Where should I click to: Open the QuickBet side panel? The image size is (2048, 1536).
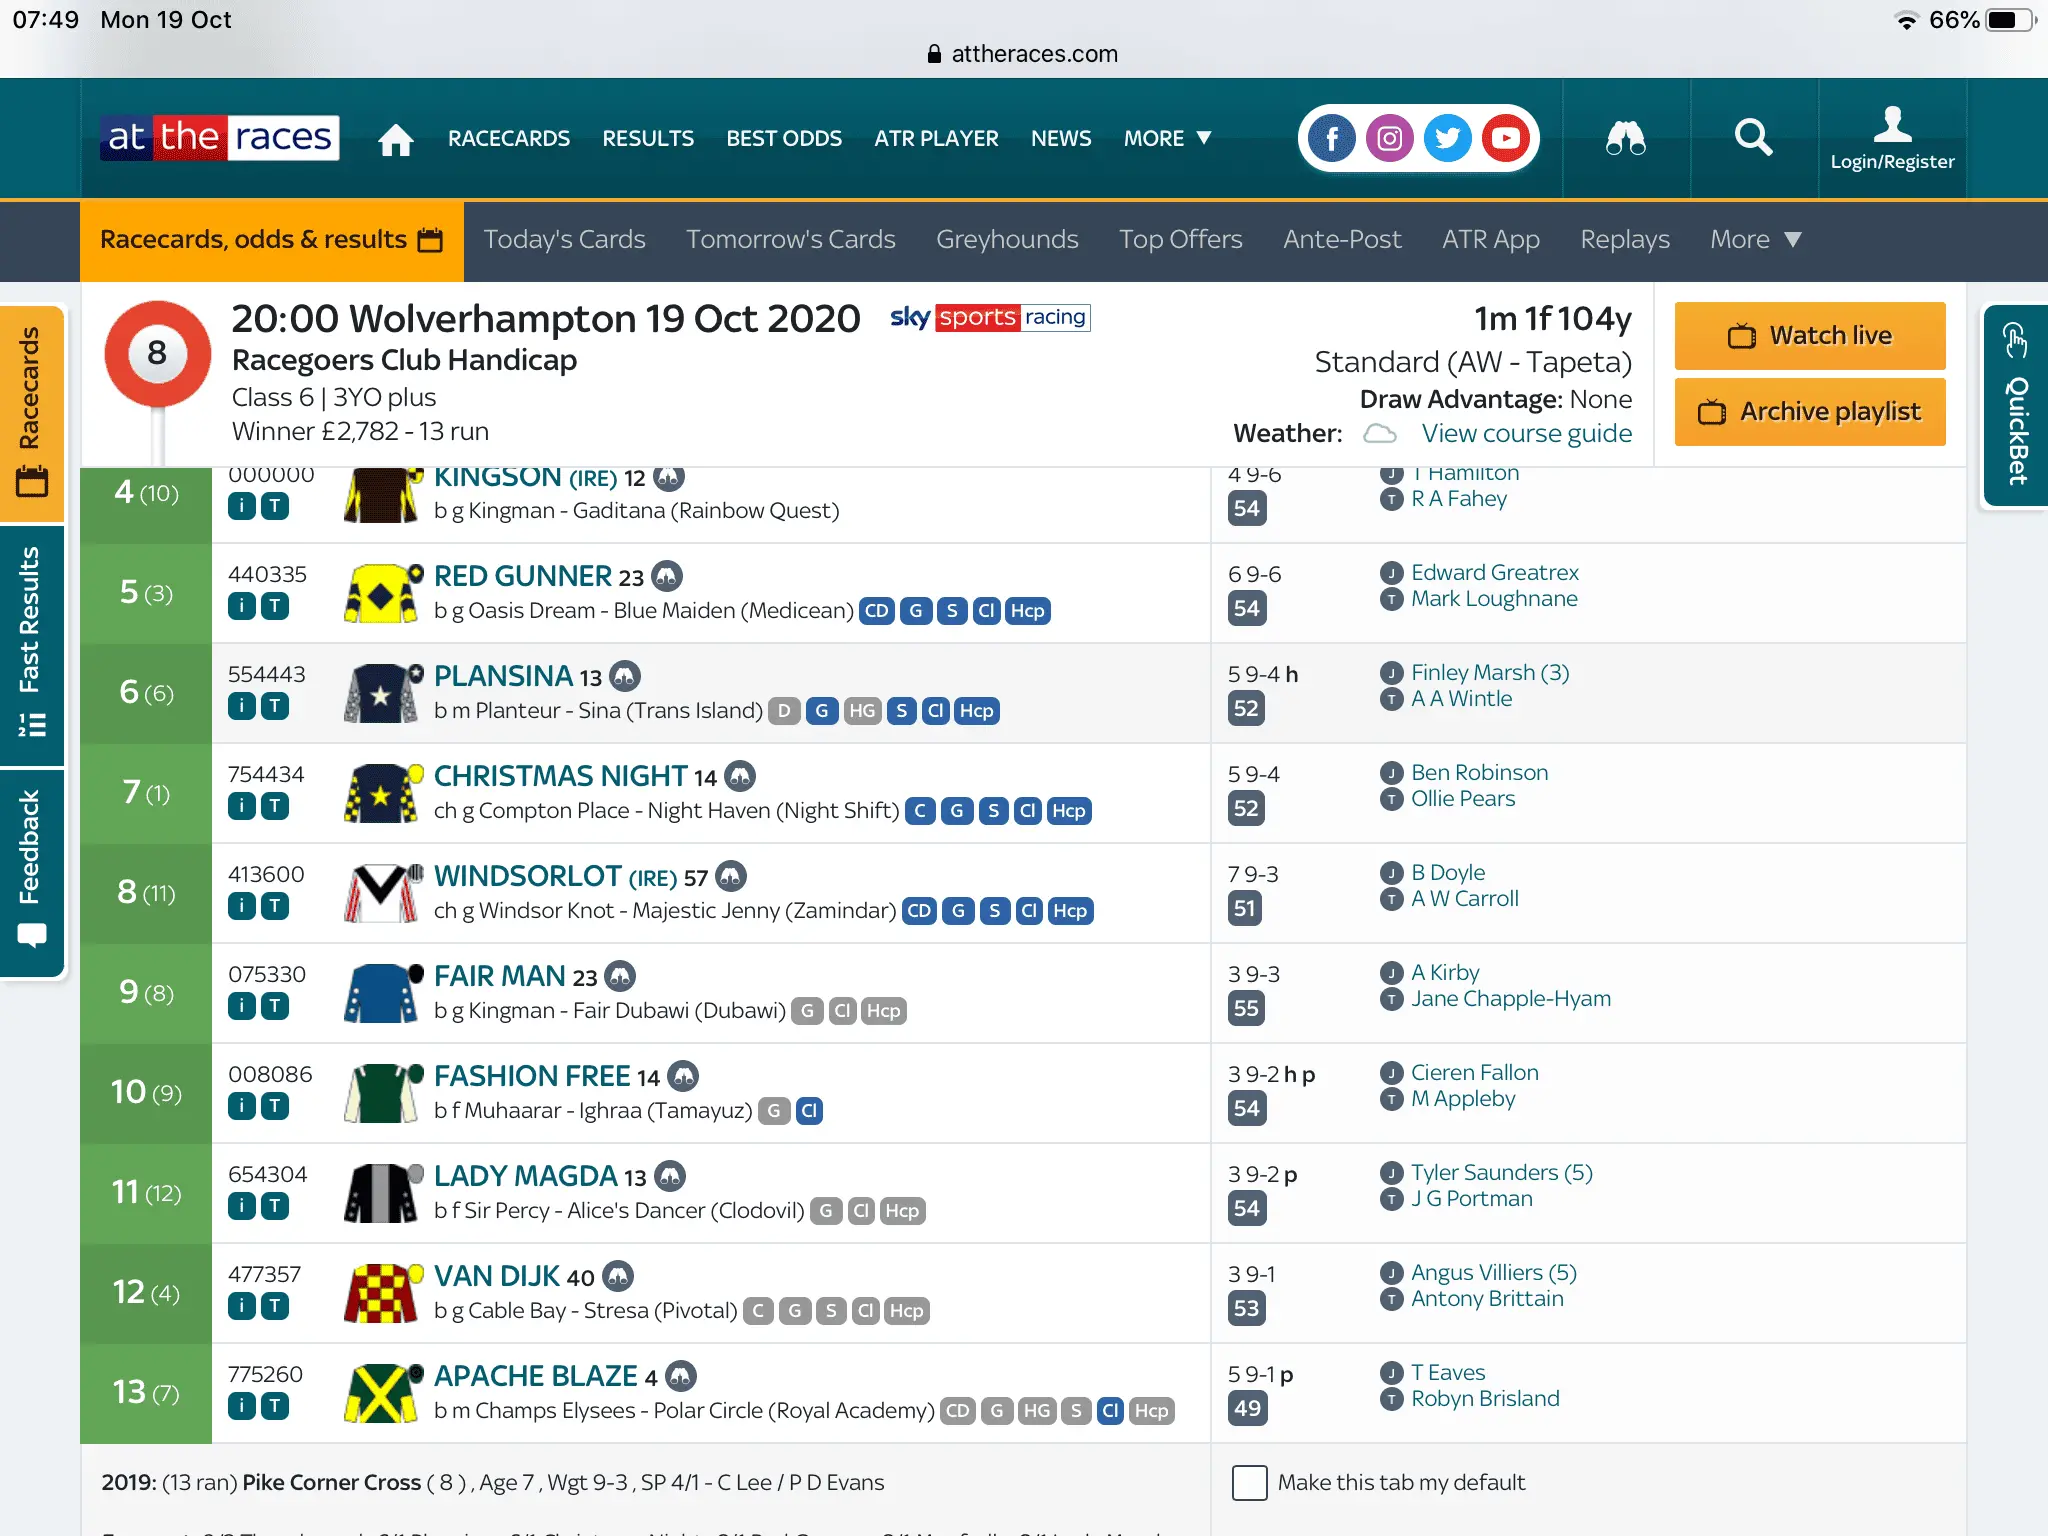point(2016,407)
